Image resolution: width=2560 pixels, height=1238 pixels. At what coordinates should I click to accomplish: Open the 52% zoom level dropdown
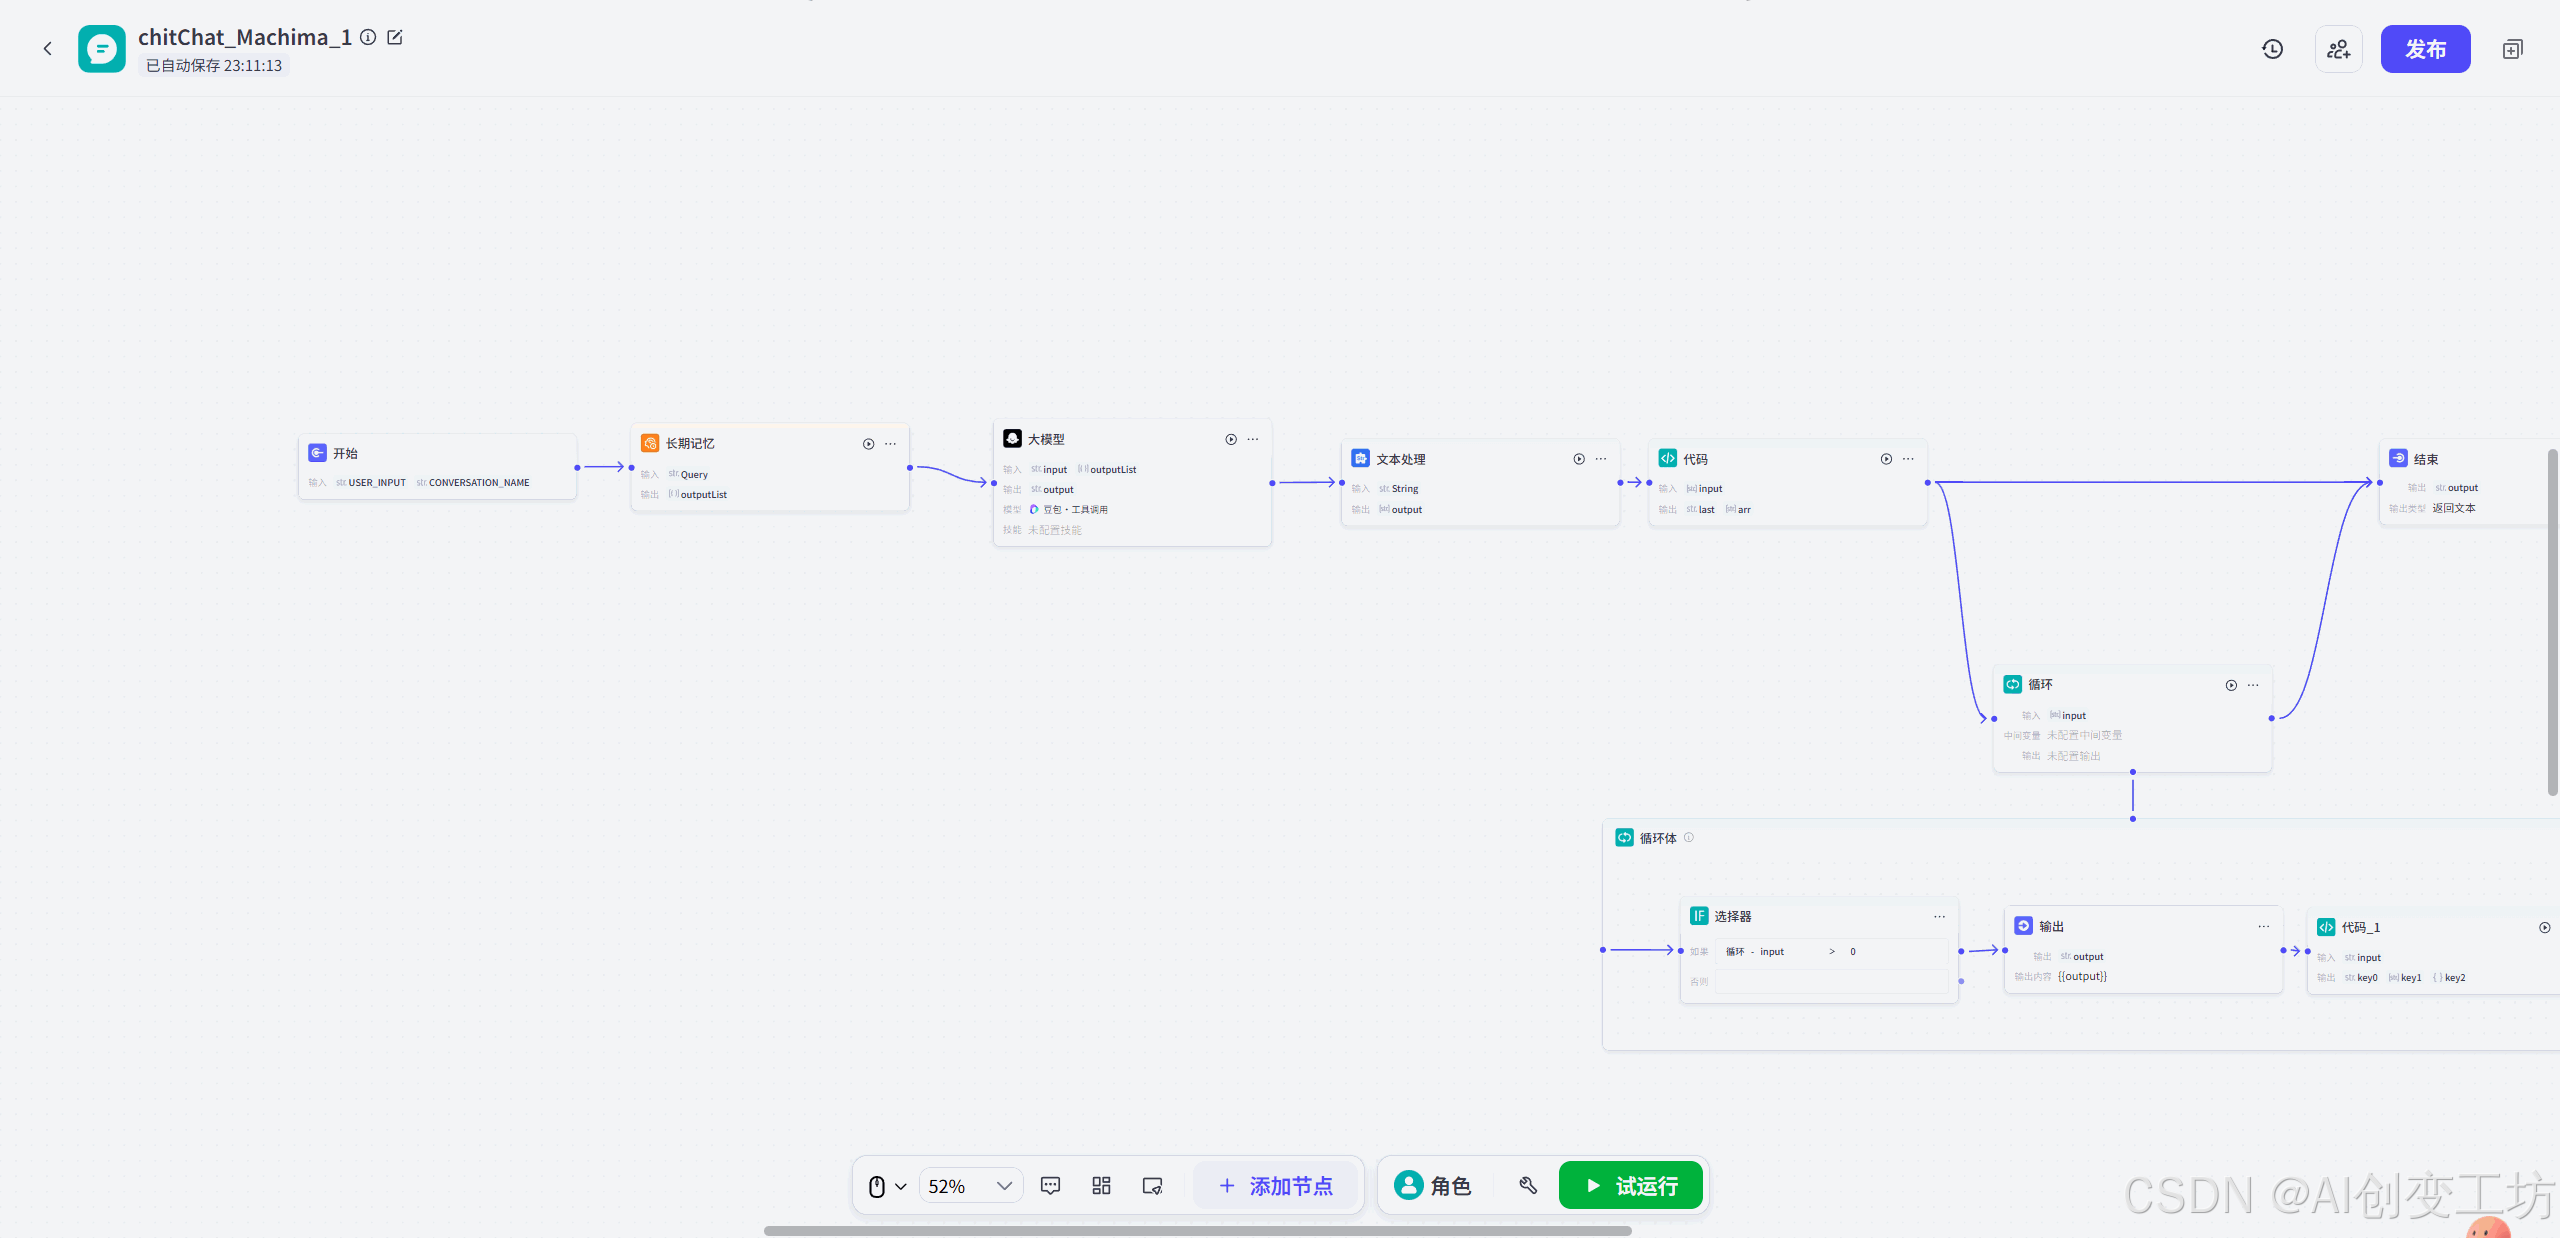click(970, 1186)
